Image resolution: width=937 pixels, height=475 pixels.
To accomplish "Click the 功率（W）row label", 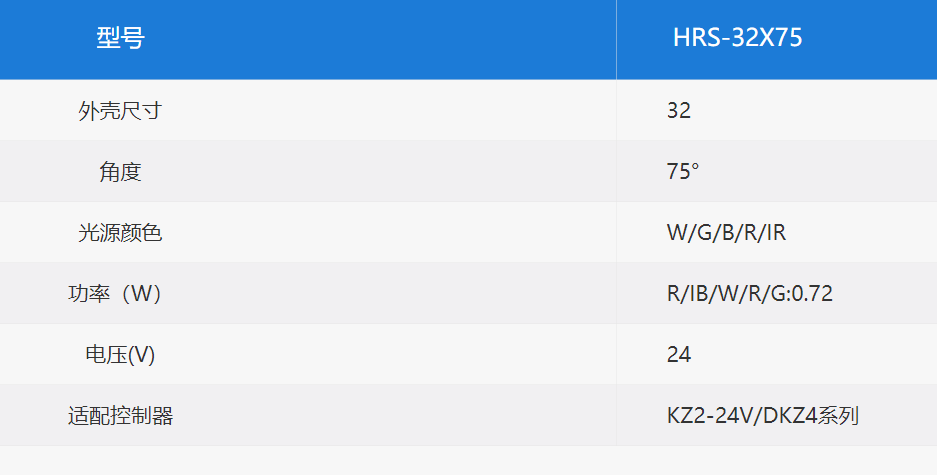I will point(115,293).
